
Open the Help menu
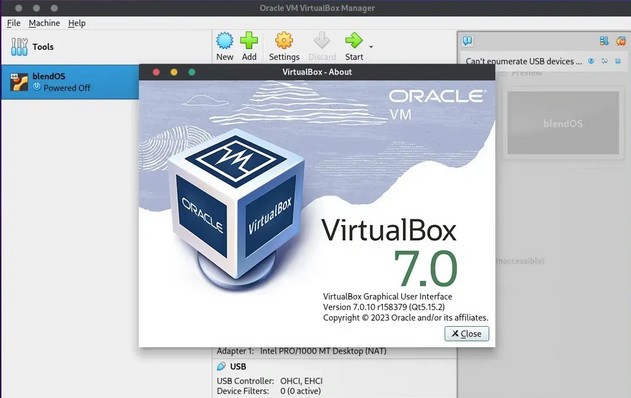[76, 23]
